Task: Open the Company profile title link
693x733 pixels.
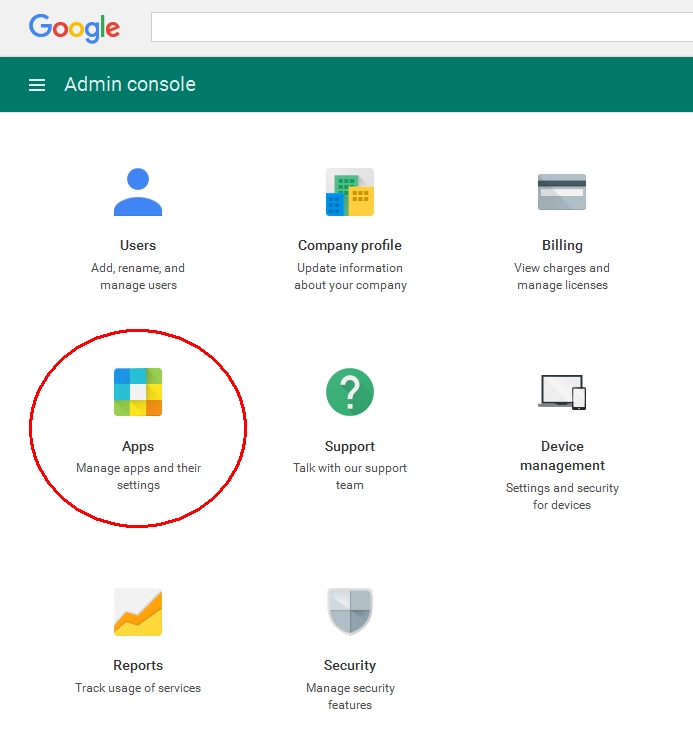Action: tap(350, 245)
